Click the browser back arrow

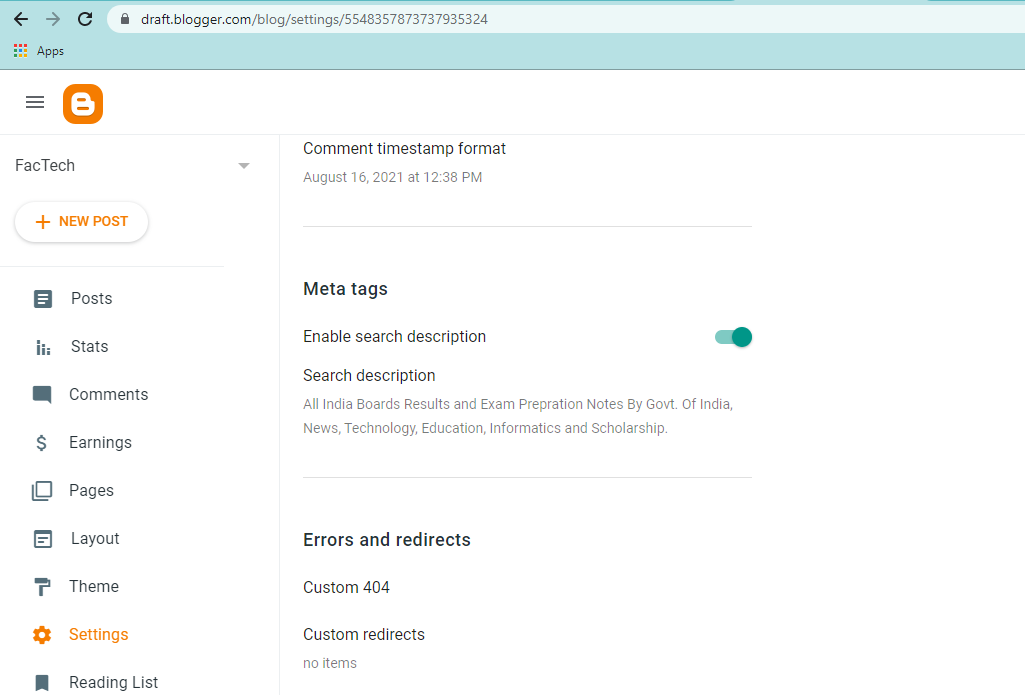point(21,19)
